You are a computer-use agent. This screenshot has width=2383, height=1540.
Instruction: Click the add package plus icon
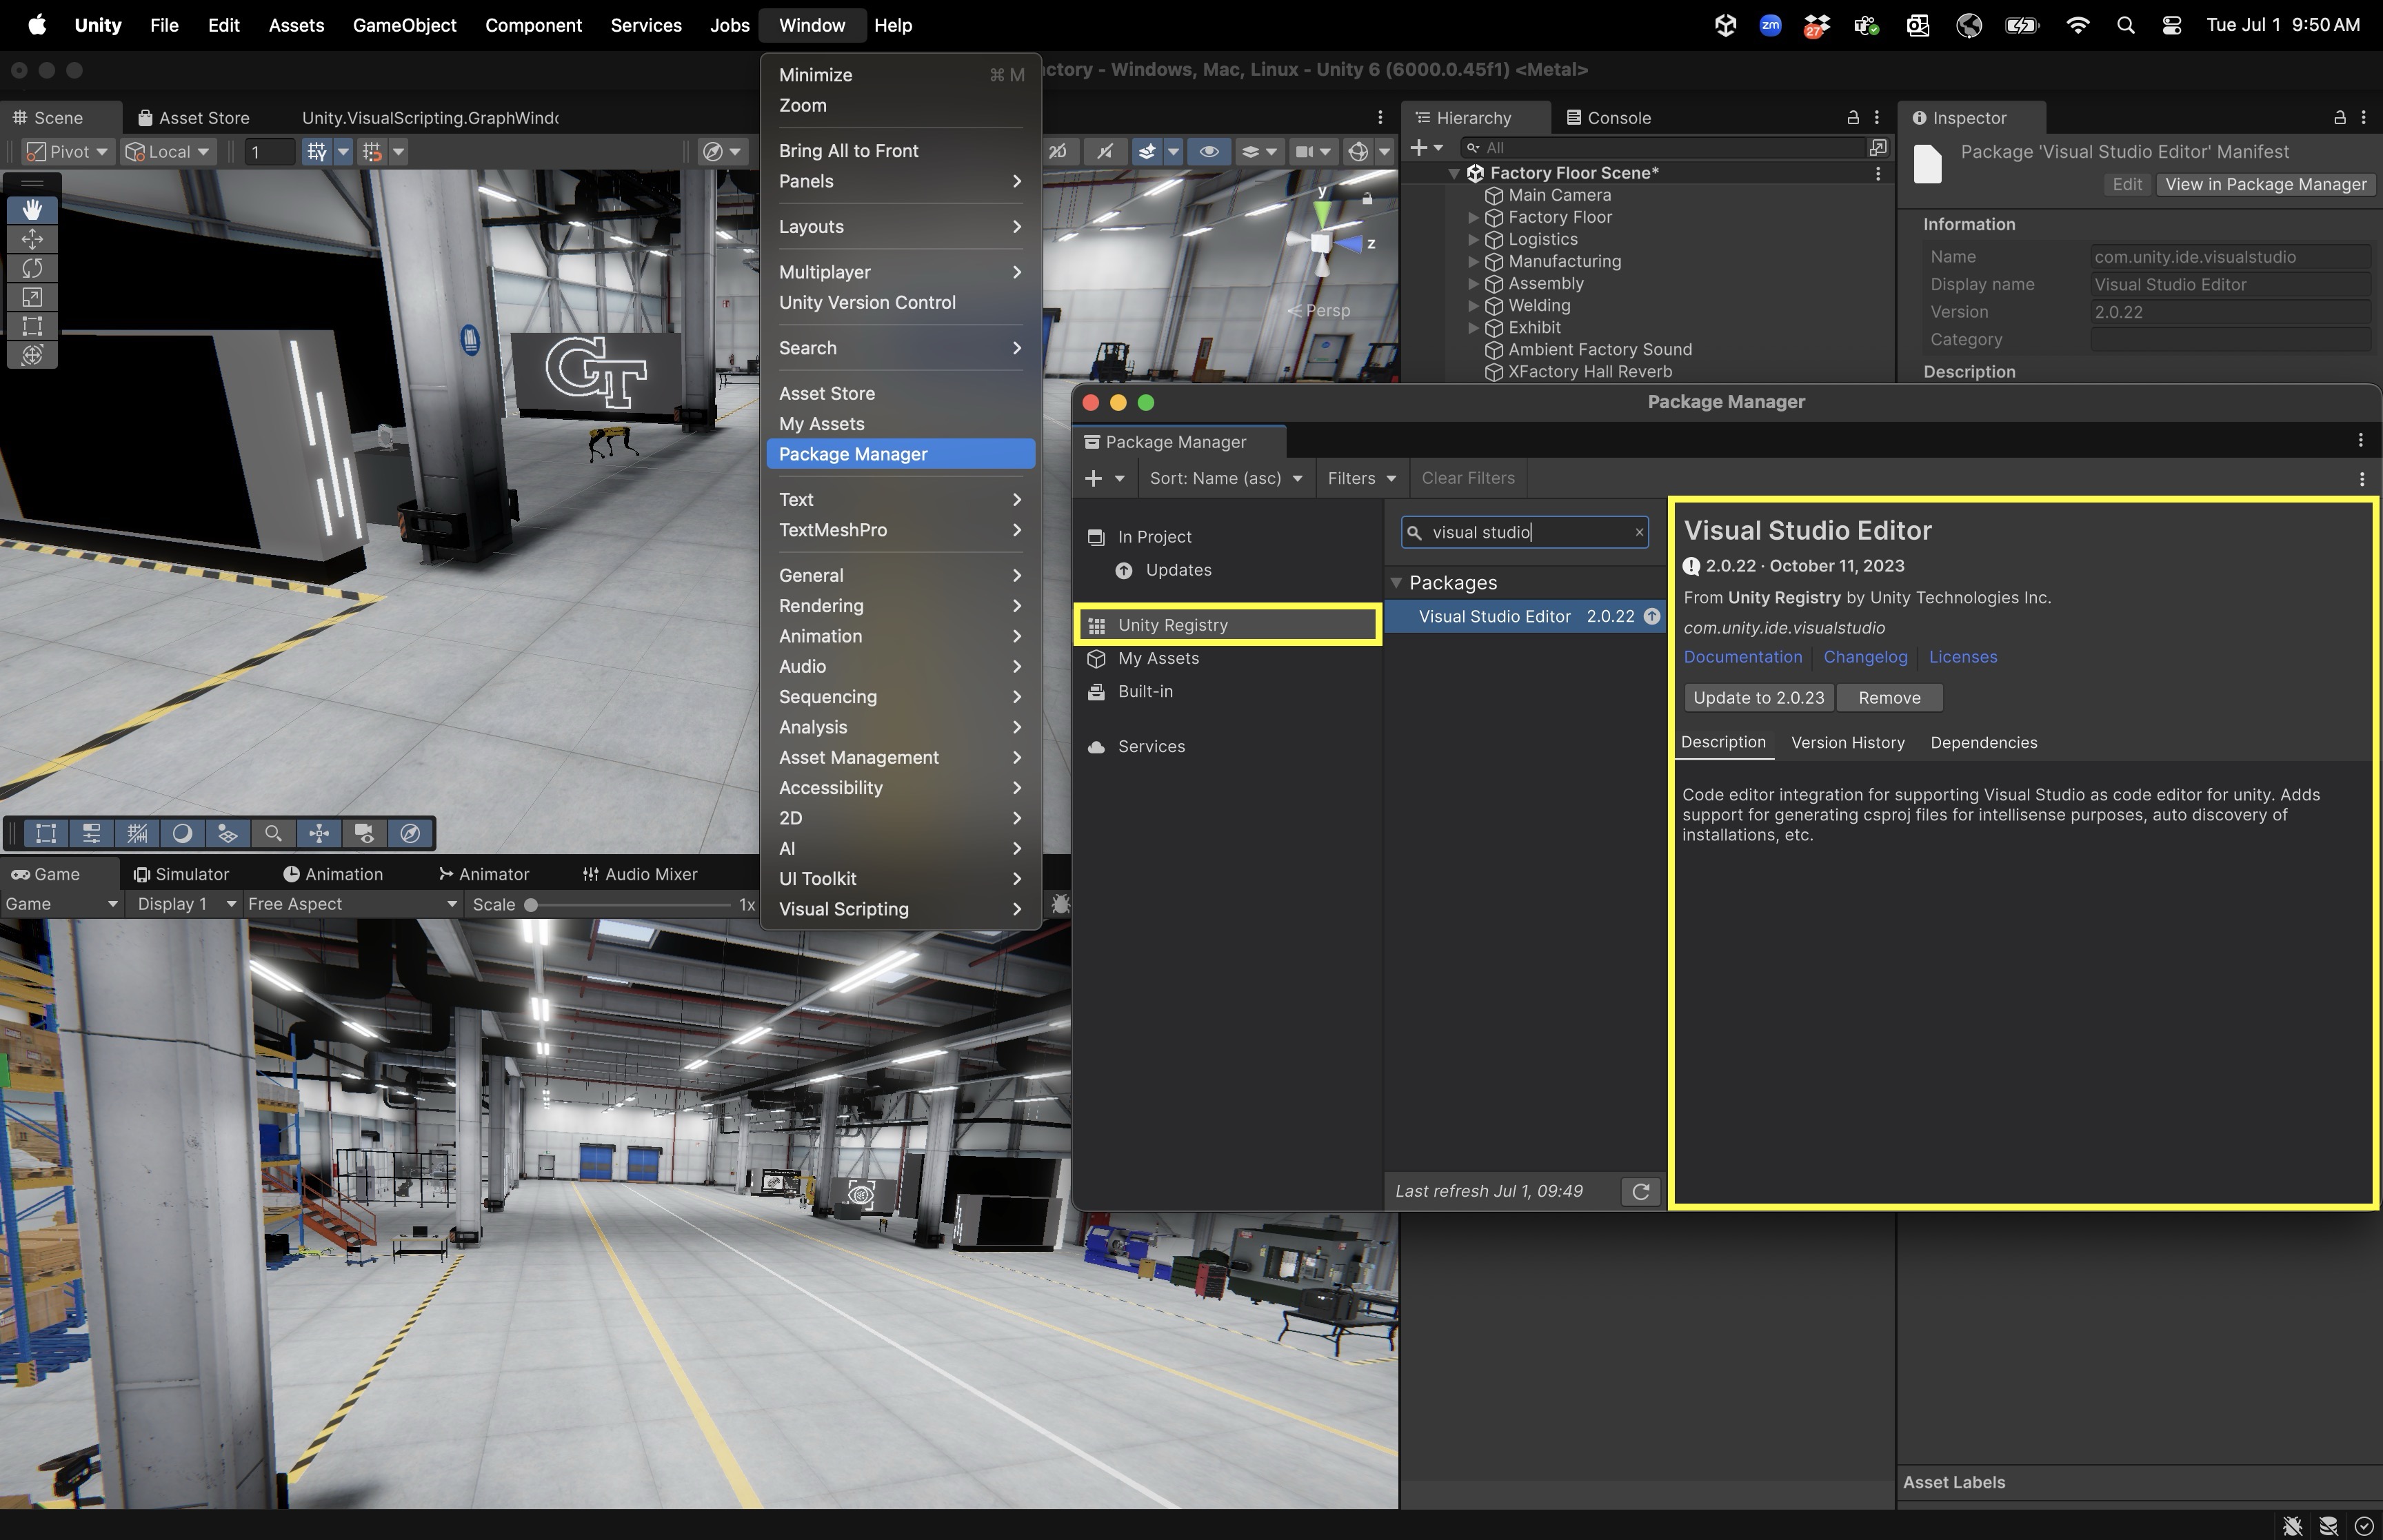pos(1093,479)
